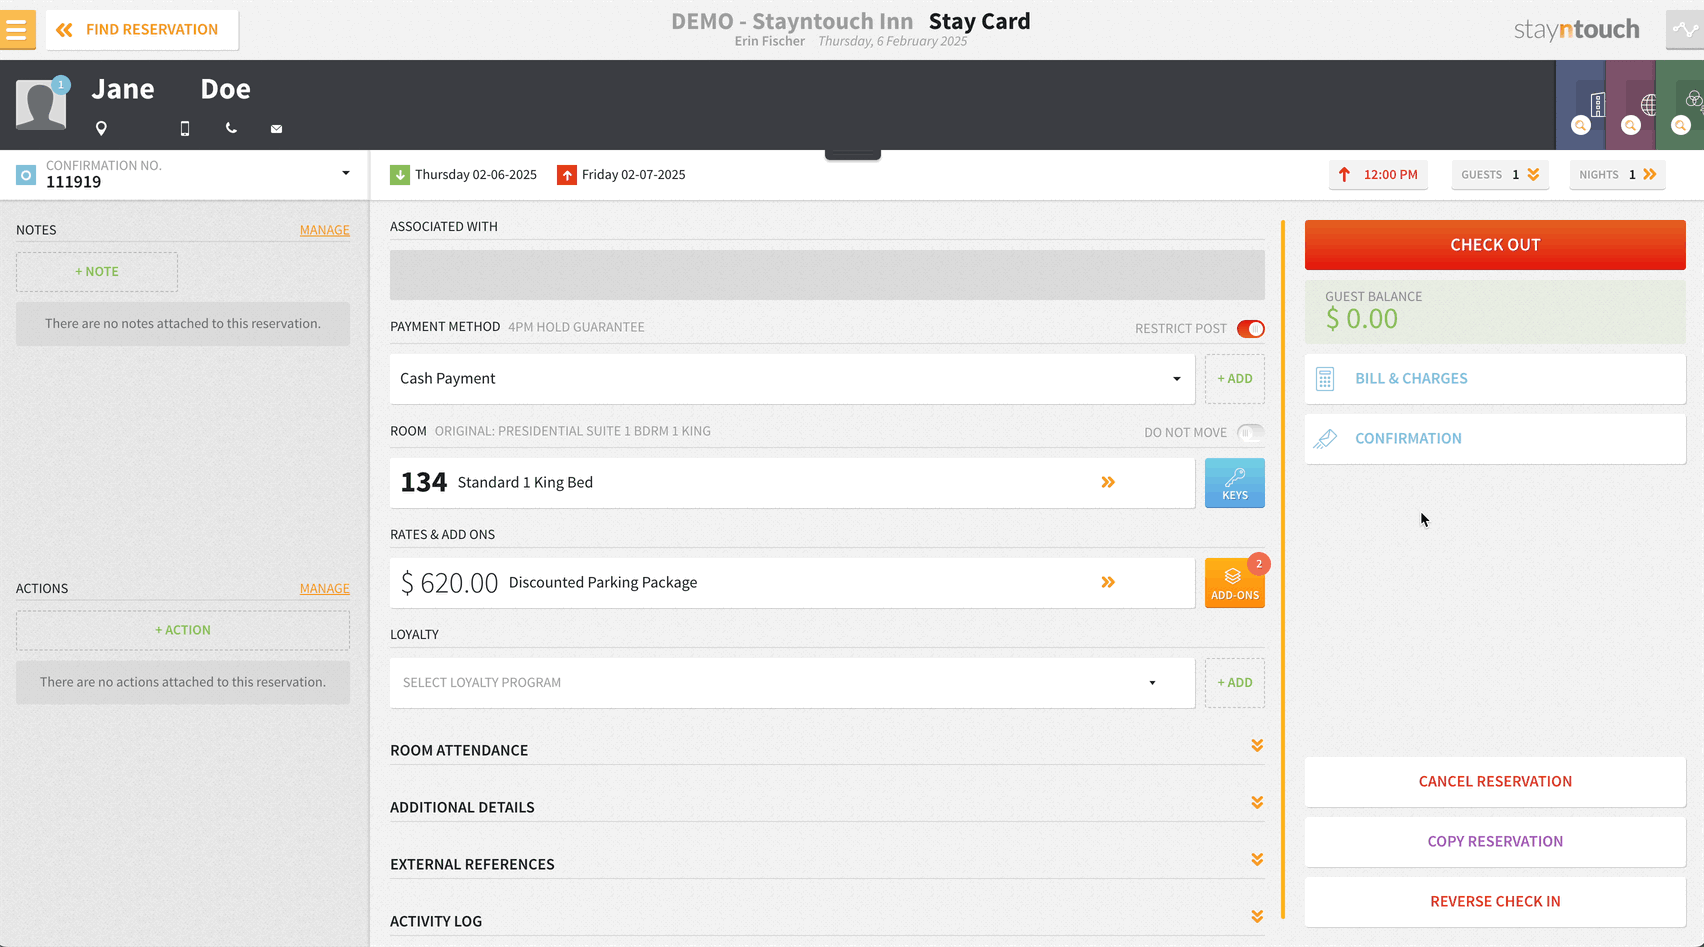Click the telephone handset icon
Image resolution: width=1704 pixels, height=947 pixels.
click(x=231, y=128)
